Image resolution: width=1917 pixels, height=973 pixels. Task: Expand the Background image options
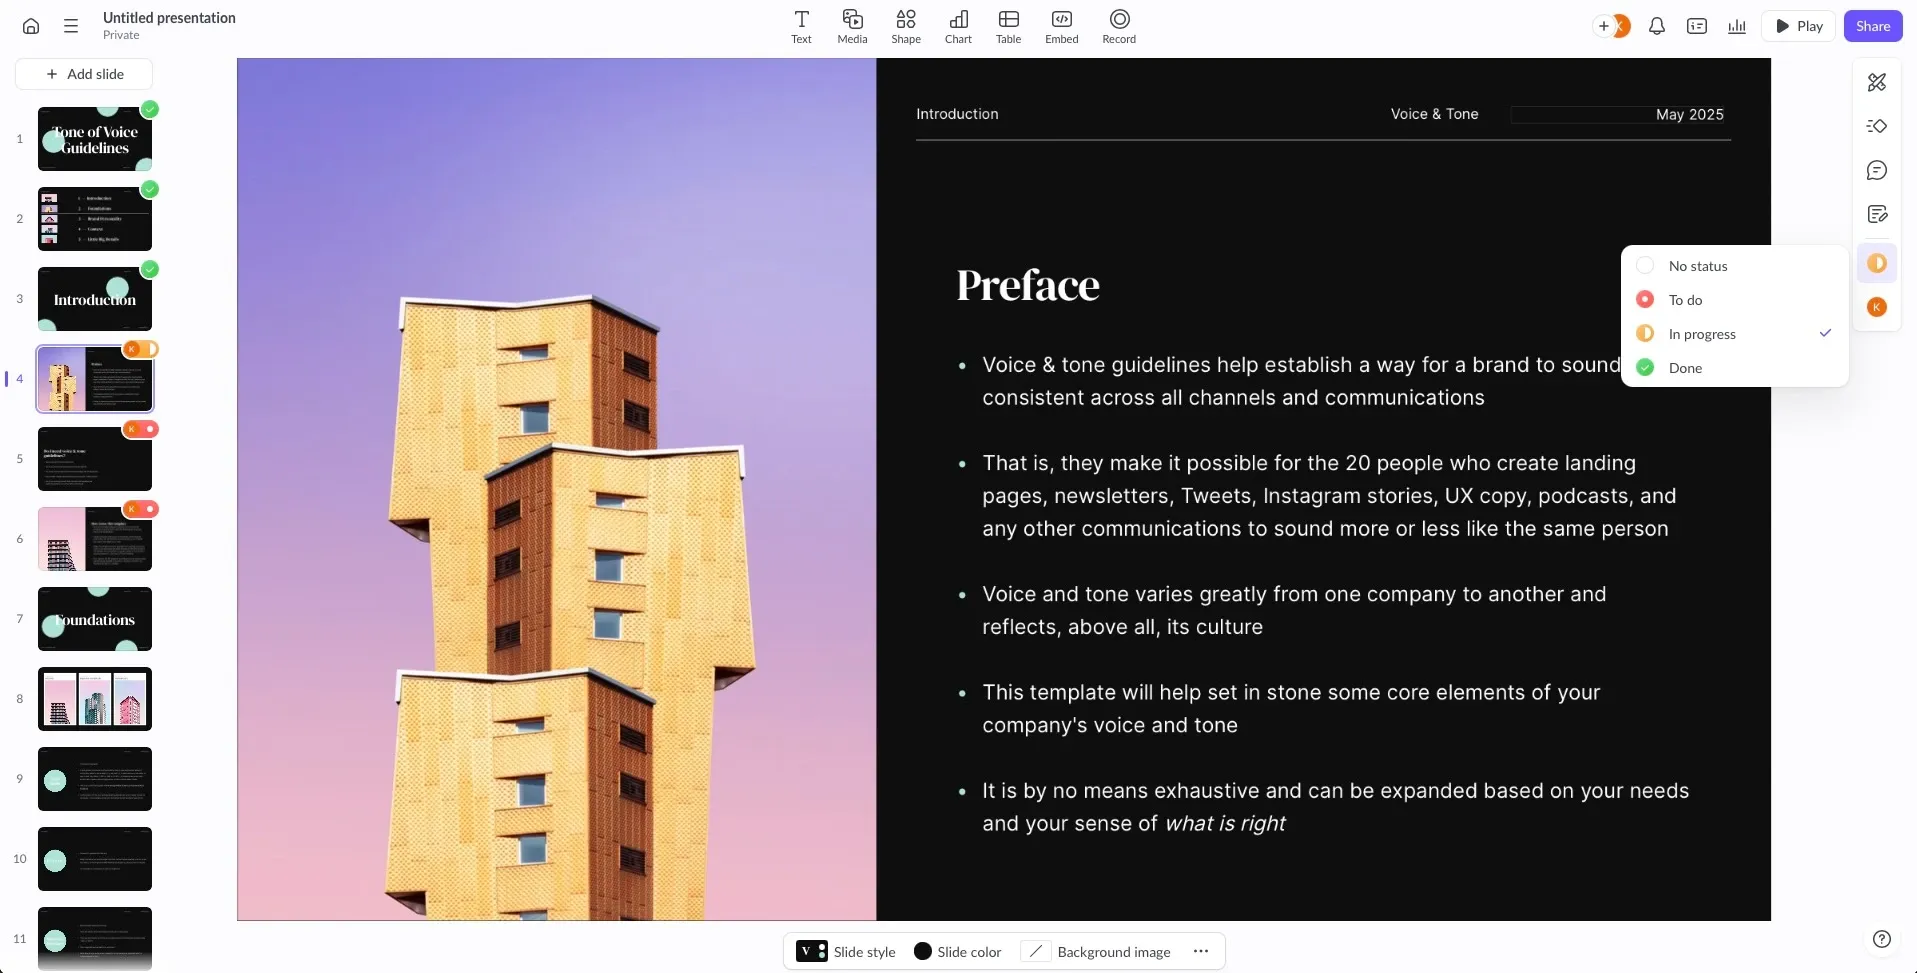(1100, 951)
